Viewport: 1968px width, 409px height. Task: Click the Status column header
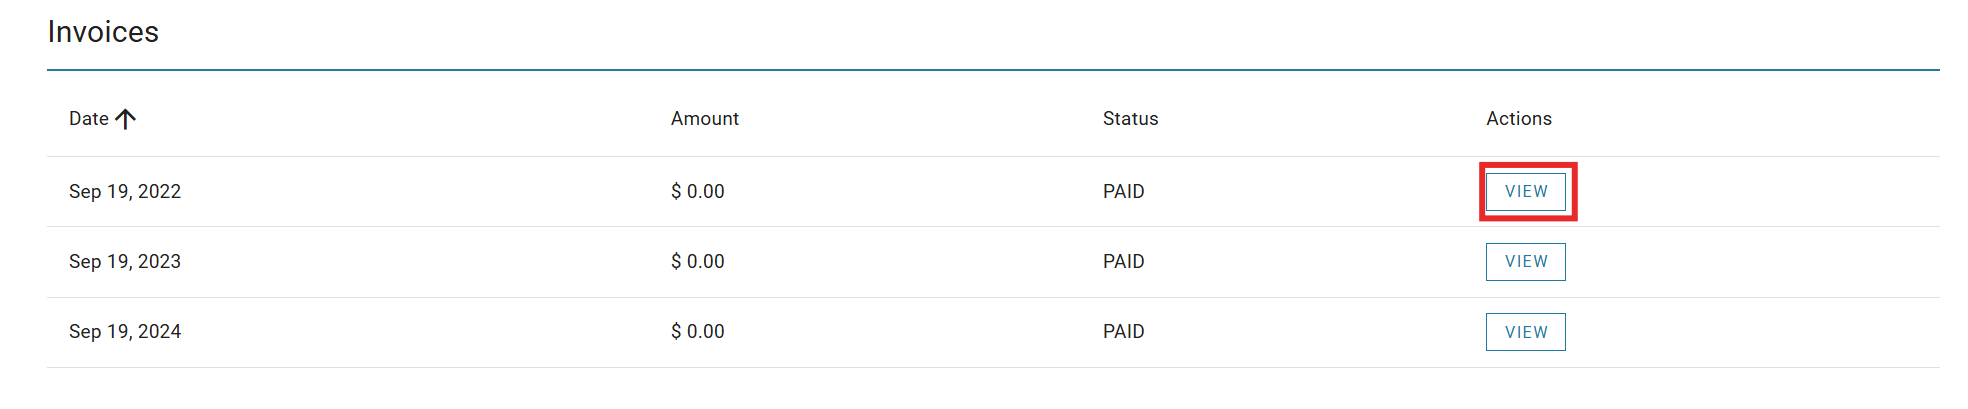tap(1130, 119)
